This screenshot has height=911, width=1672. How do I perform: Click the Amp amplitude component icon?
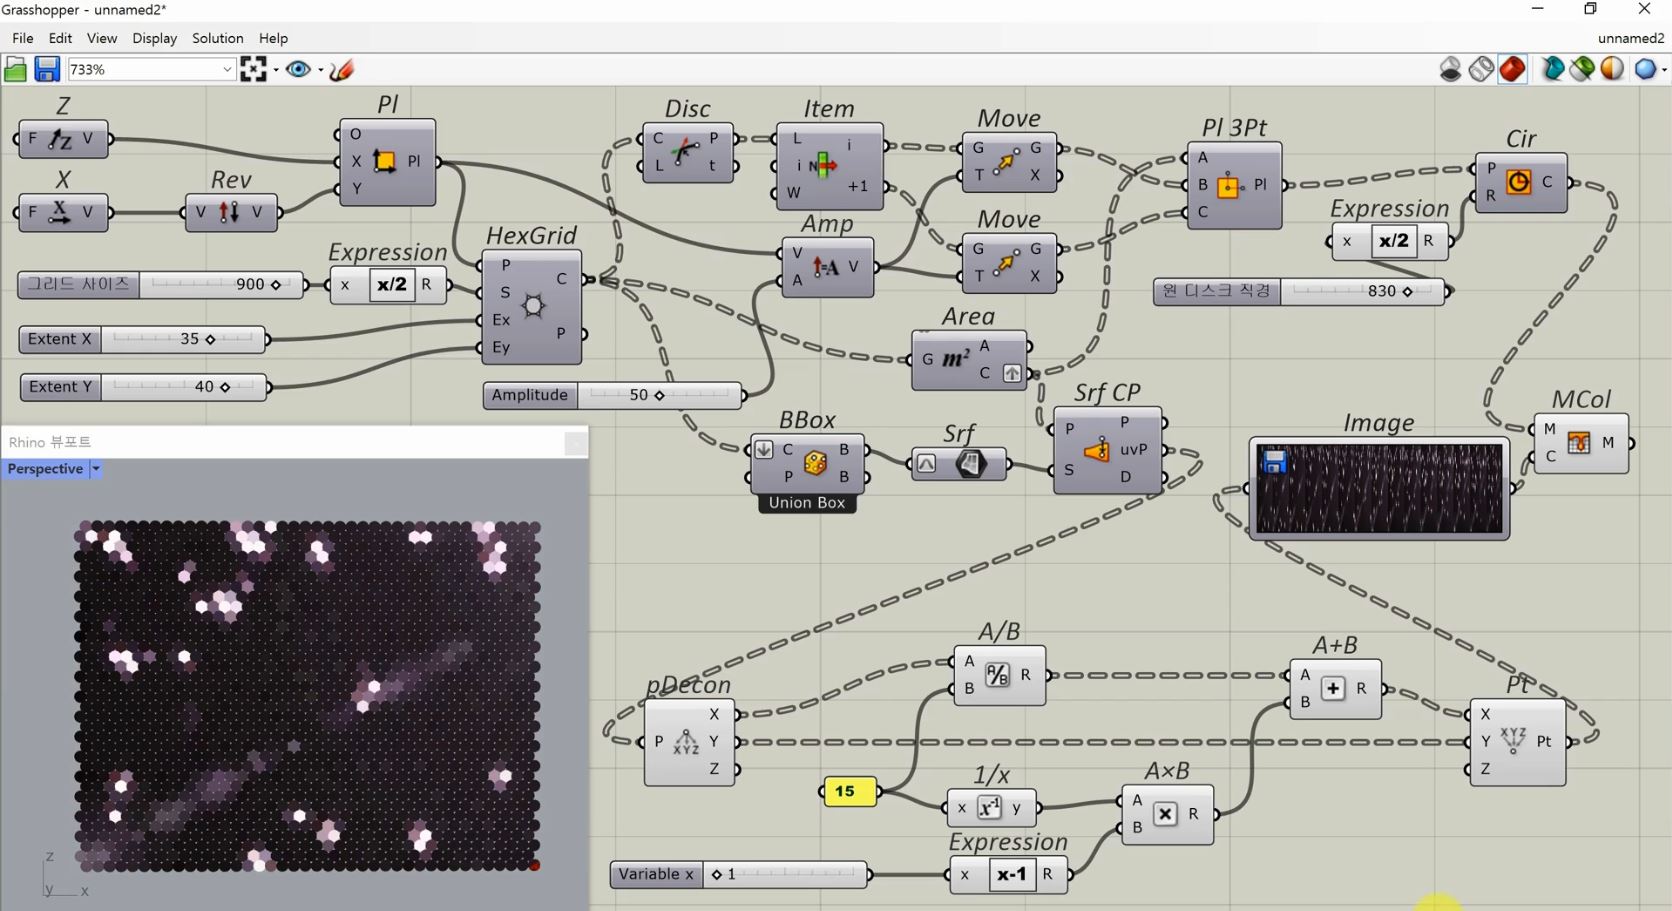pyautogui.click(x=825, y=267)
